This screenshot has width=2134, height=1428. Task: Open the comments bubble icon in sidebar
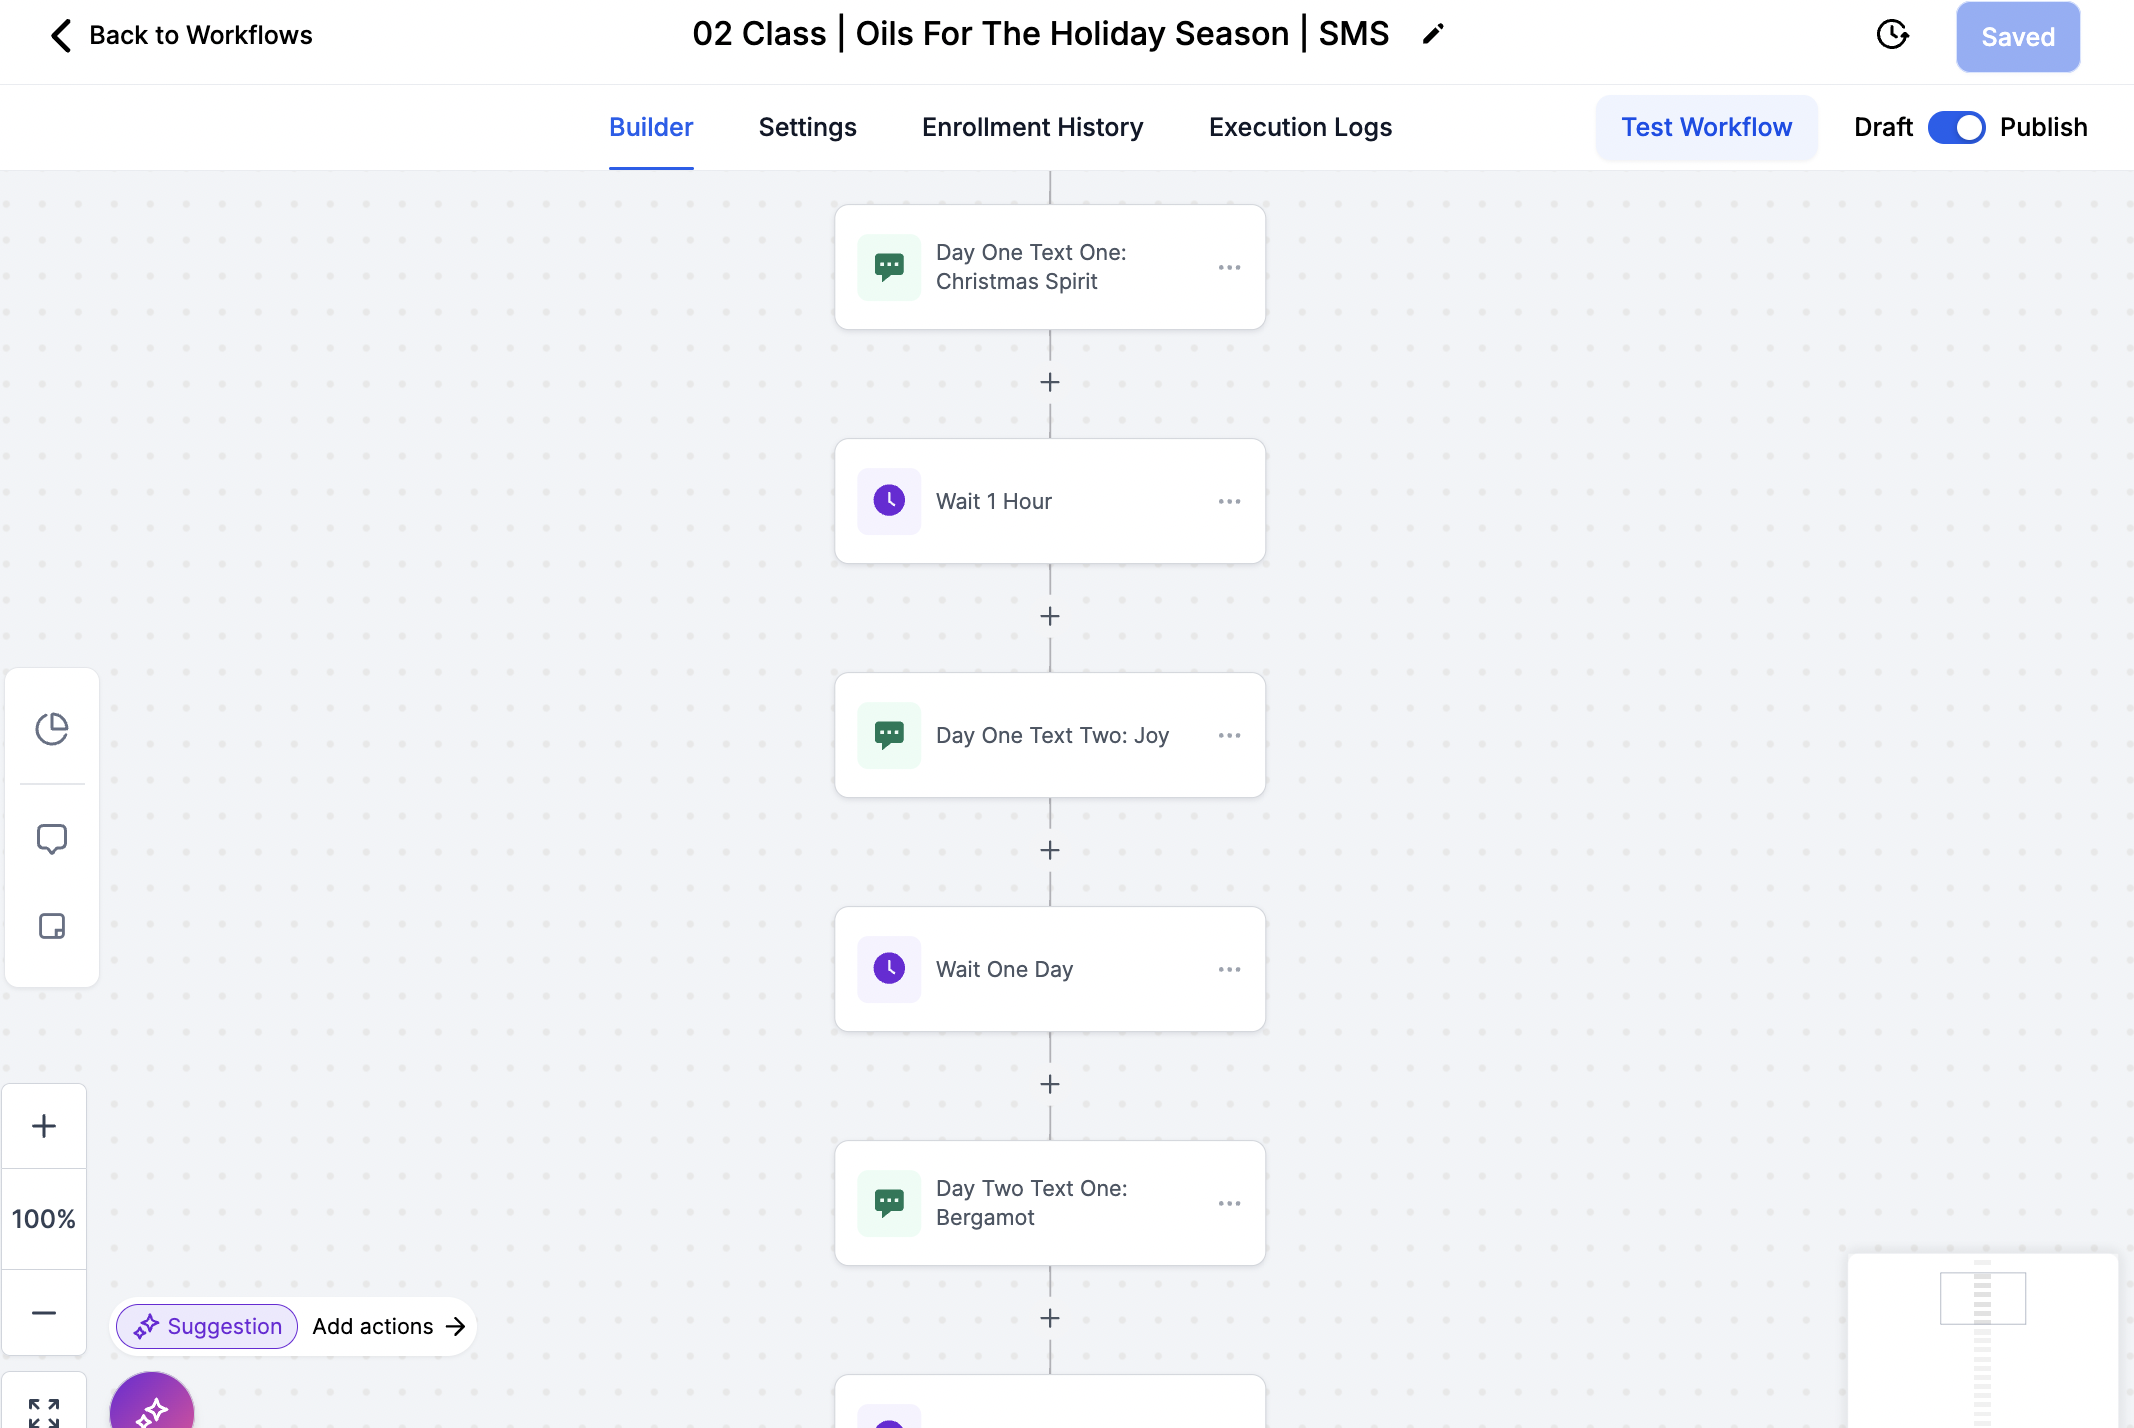point(52,839)
